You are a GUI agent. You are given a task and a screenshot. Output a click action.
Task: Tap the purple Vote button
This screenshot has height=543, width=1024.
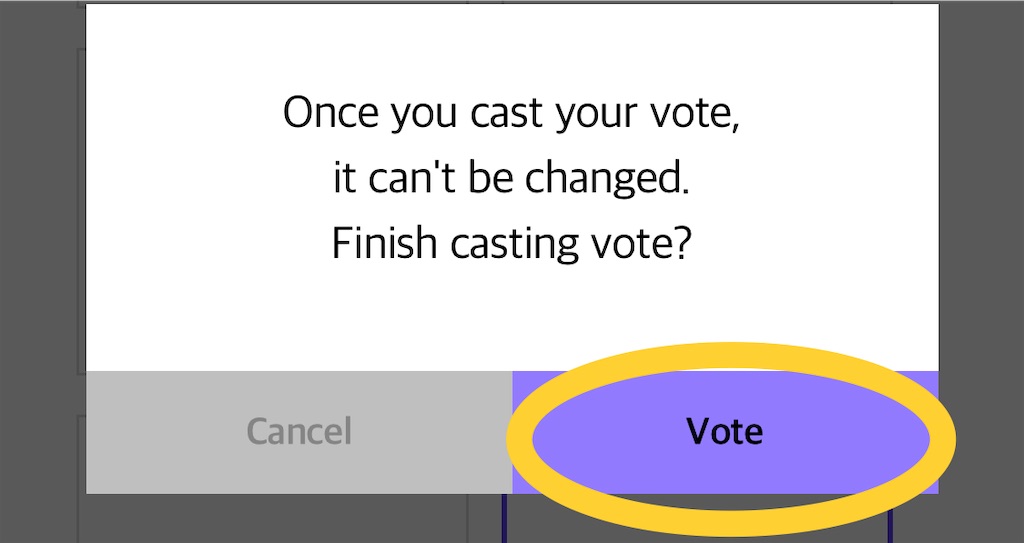(x=725, y=432)
